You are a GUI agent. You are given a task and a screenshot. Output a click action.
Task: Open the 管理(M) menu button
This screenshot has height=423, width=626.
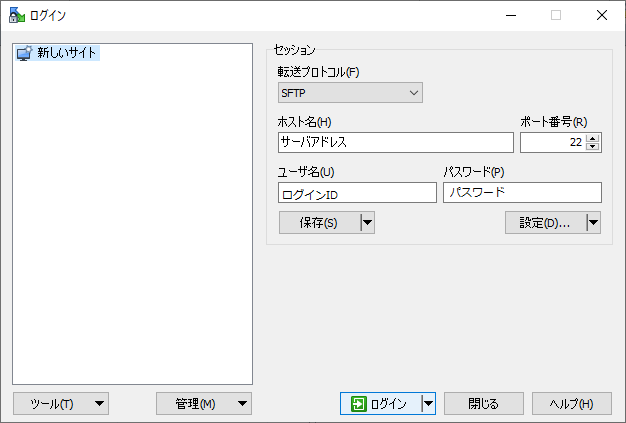pyautogui.click(x=204, y=403)
